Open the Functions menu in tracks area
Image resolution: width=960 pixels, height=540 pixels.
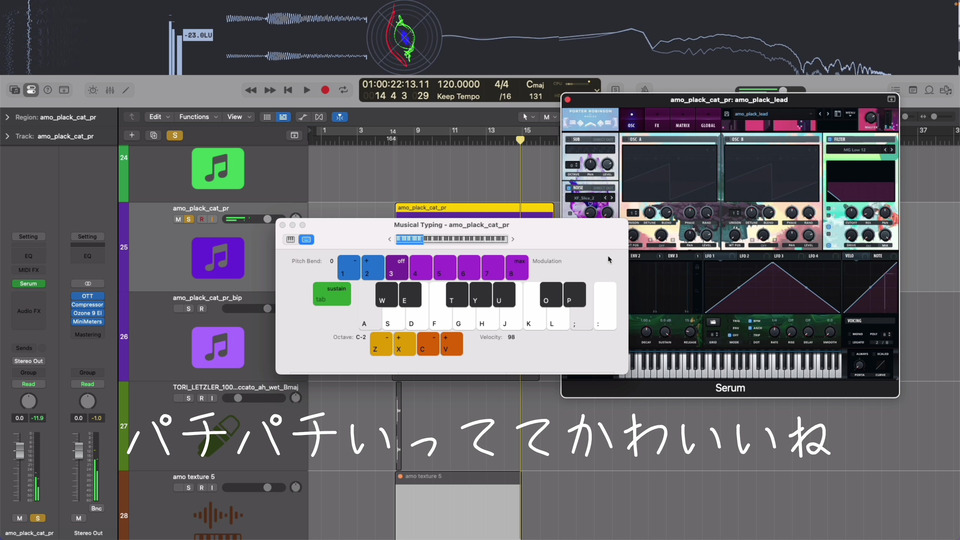(197, 117)
